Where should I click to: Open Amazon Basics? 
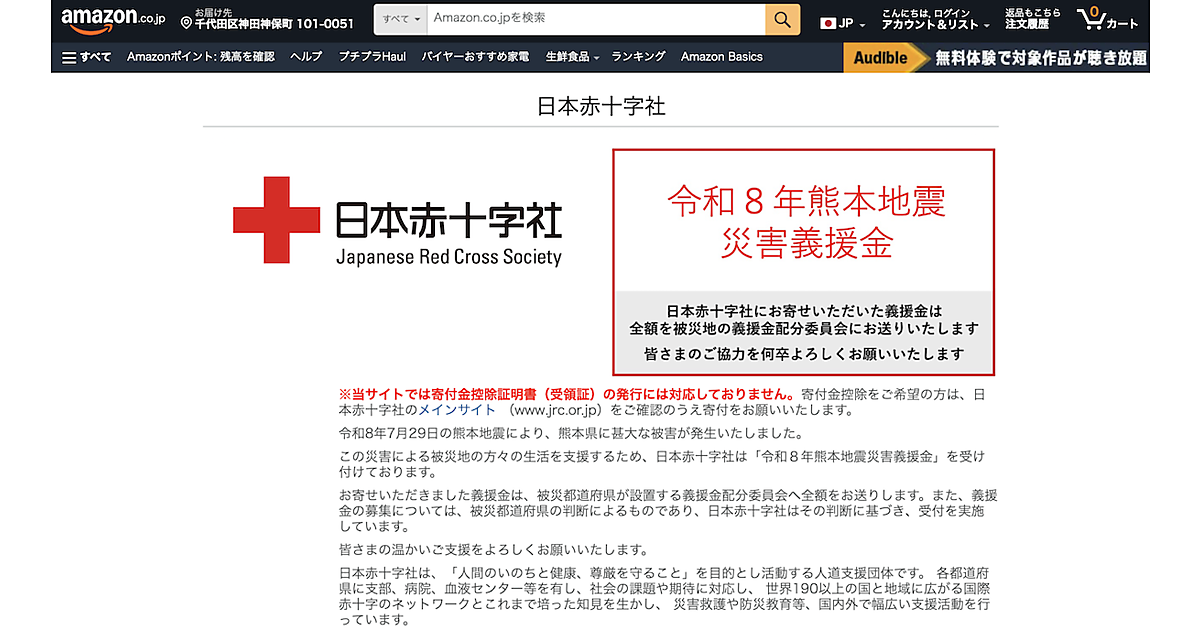point(722,57)
